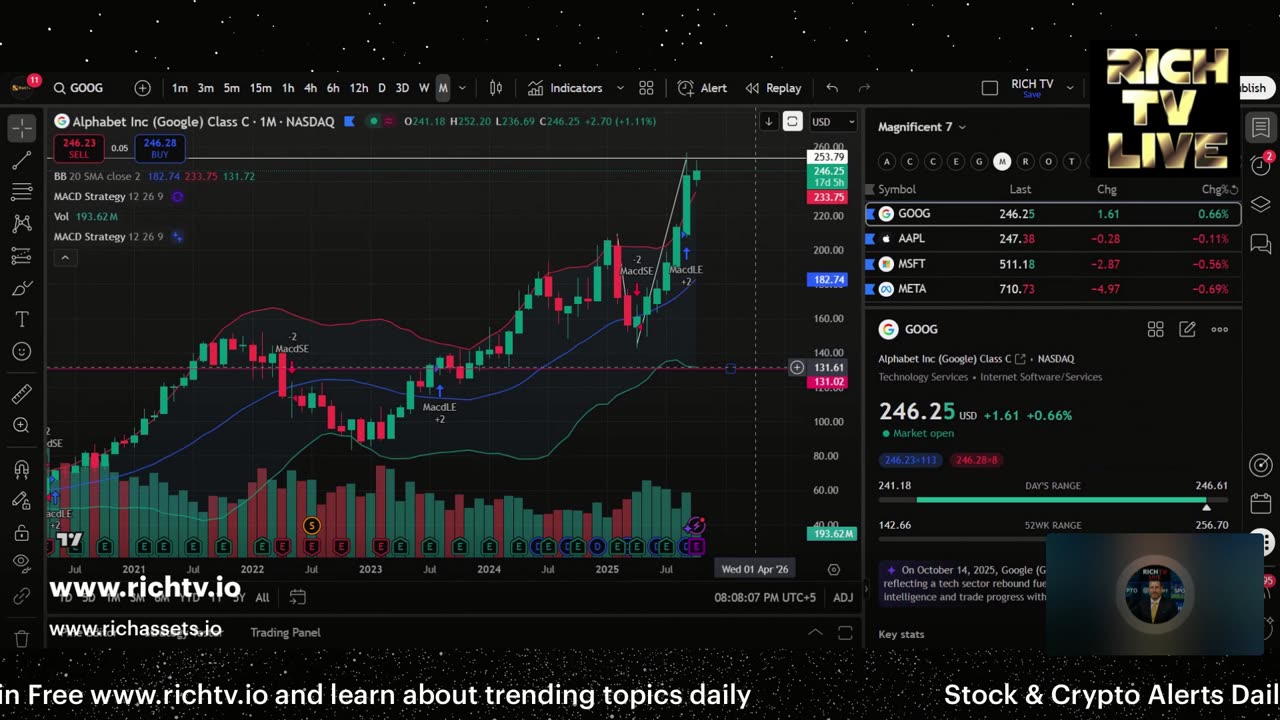Choose the A color flag list
Screen dimensions: 1280x720
[x=886, y=161]
